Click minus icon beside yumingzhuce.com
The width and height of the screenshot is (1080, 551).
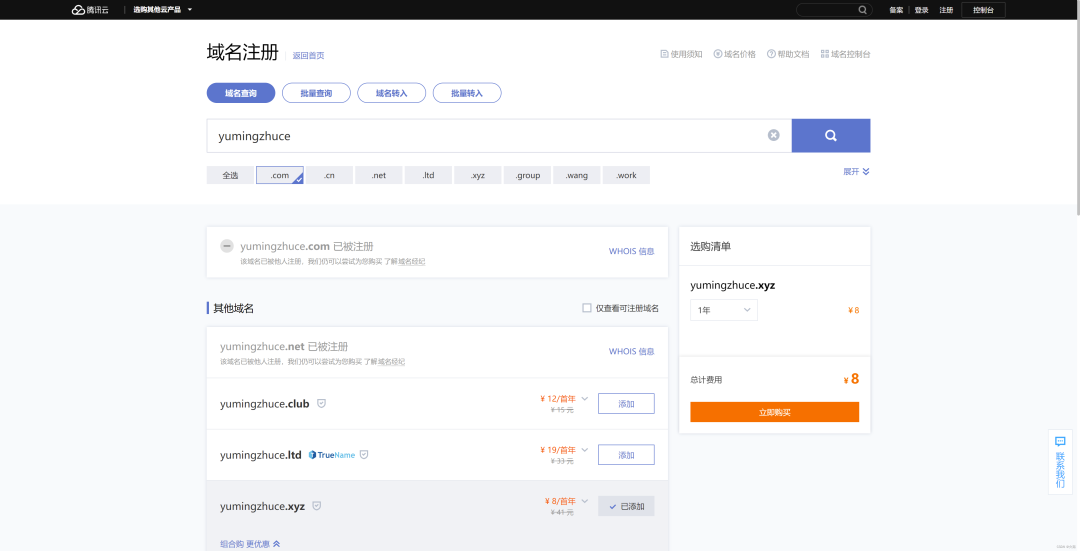pyautogui.click(x=227, y=246)
